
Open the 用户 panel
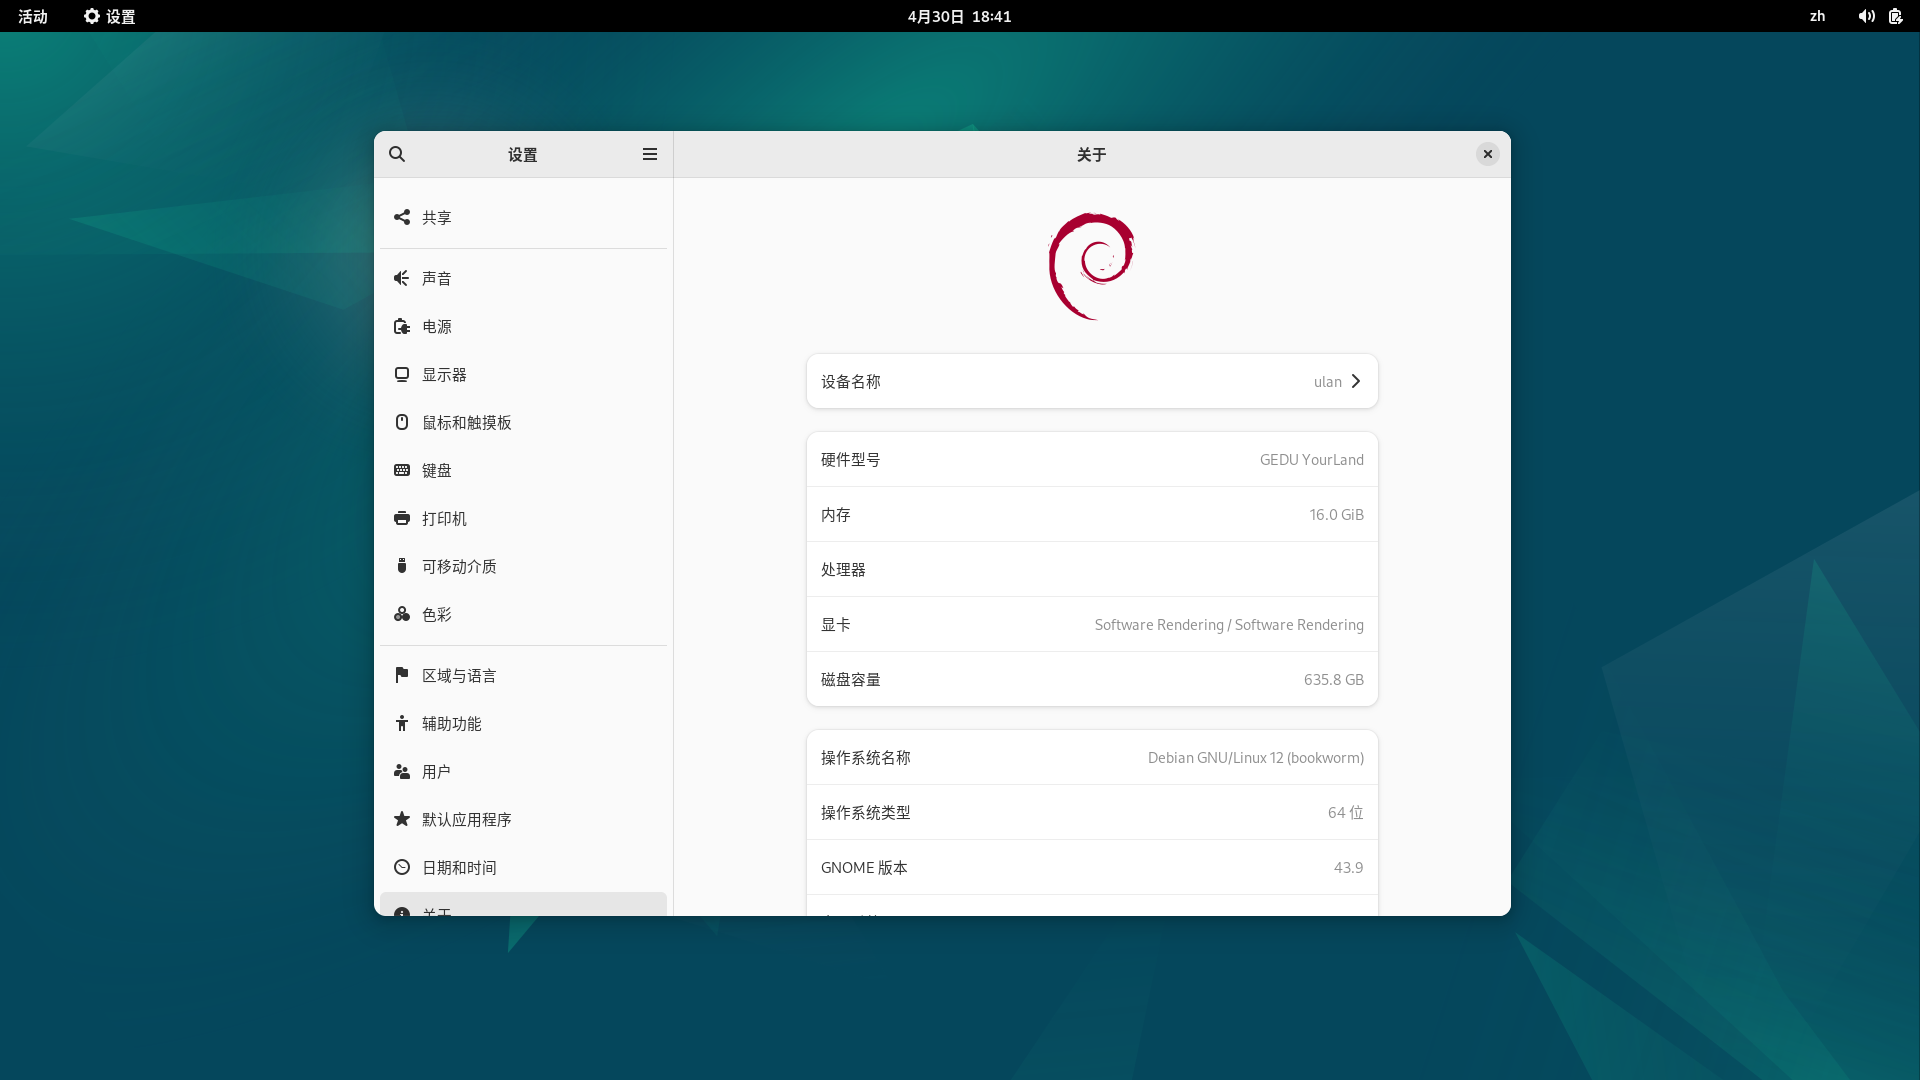click(x=523, y=771)
